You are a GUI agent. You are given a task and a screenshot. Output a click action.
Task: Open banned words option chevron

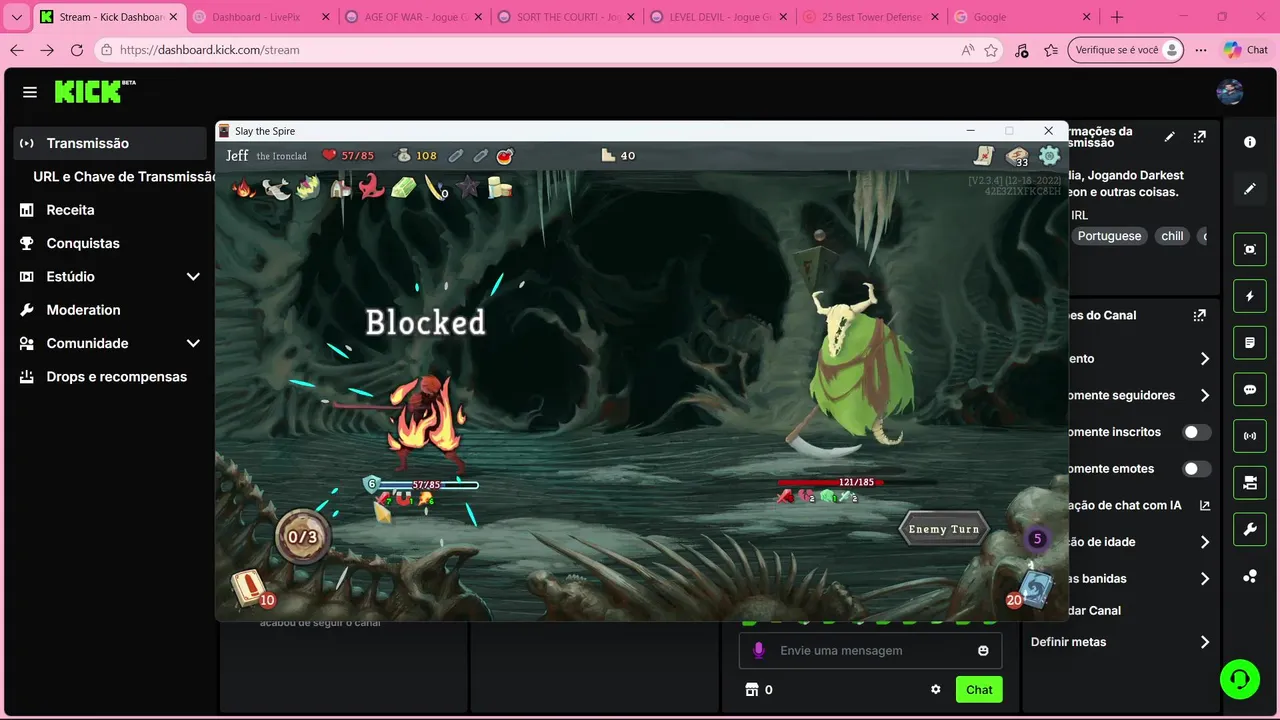coord(1204,578)
